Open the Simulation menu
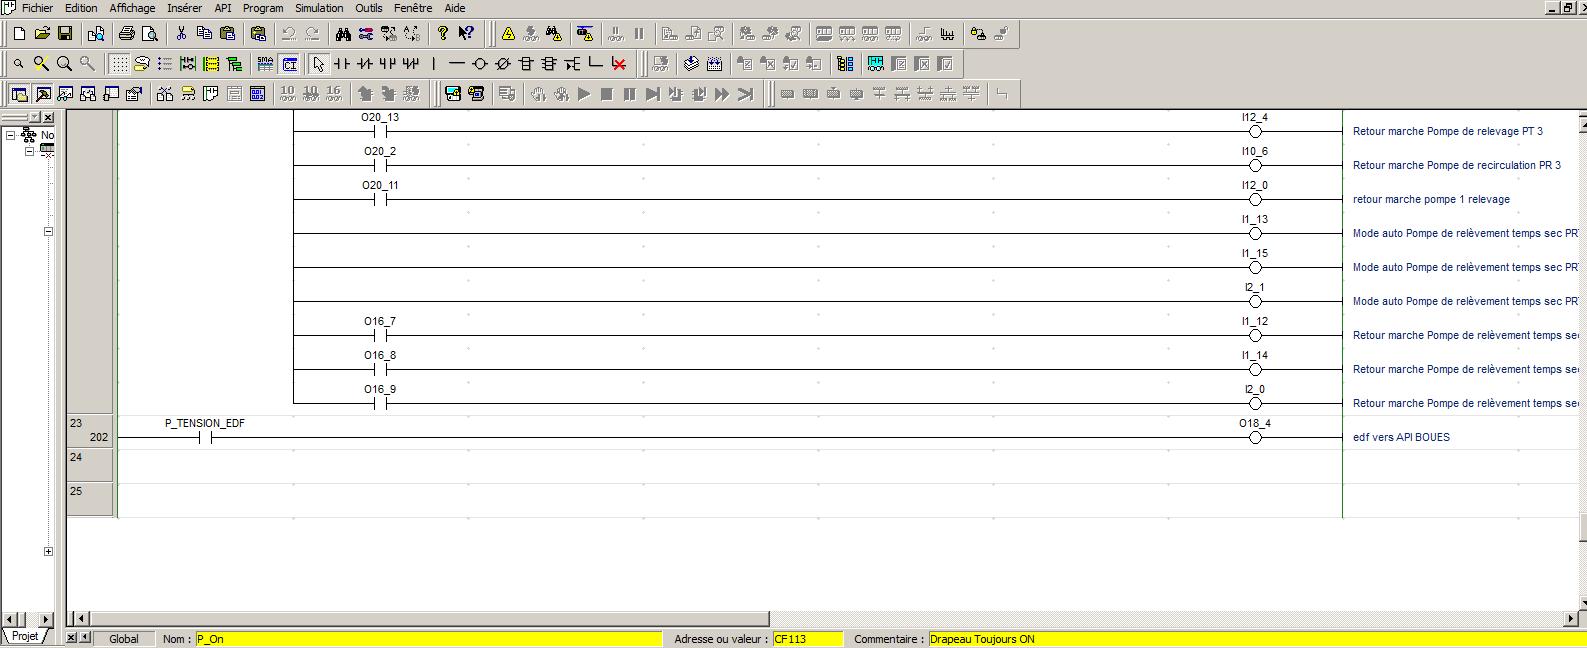This screenshot has height=648, width=1587. coord(319,8)
